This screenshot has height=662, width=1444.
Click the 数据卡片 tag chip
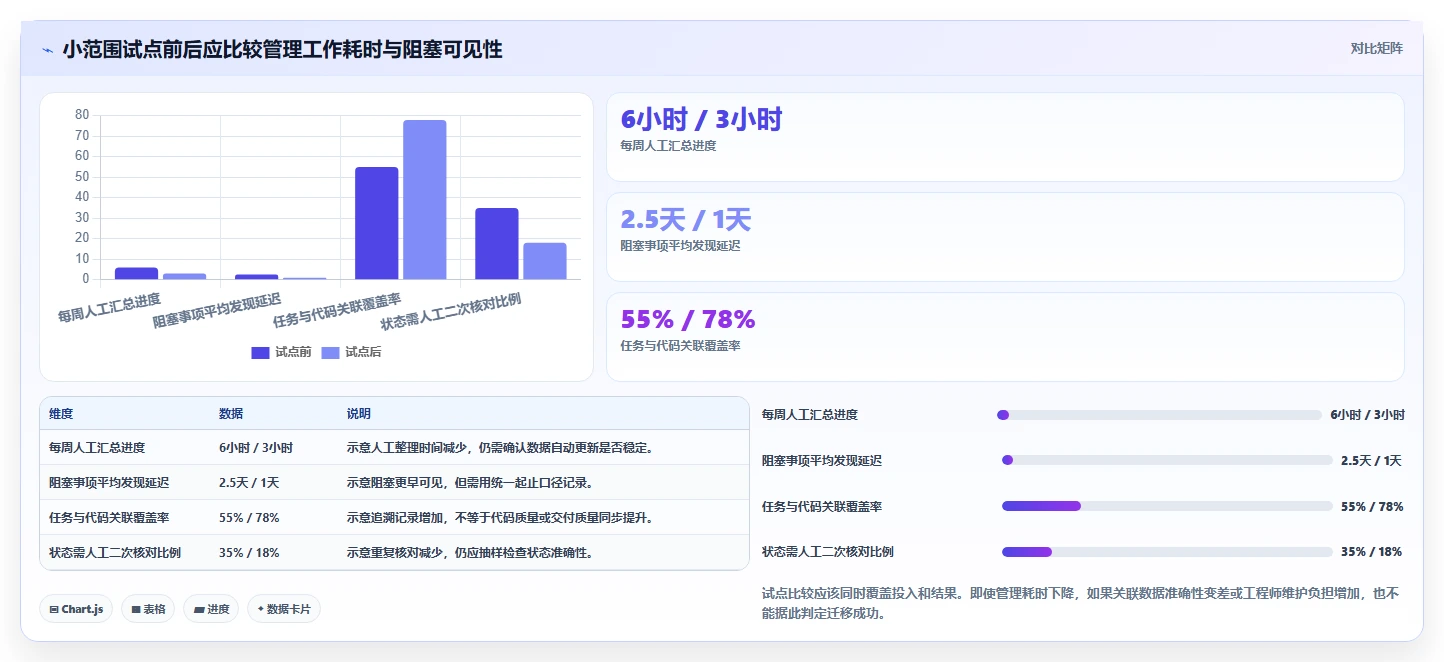coord(284,608)
